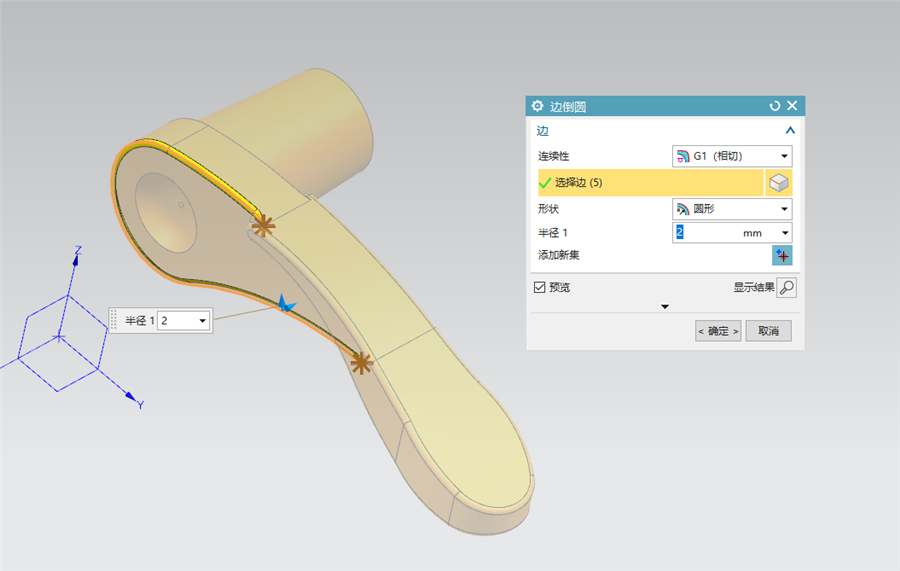900x571 pixels.
Task: Expand more dialog options triangle
Action: click(665, 306)
